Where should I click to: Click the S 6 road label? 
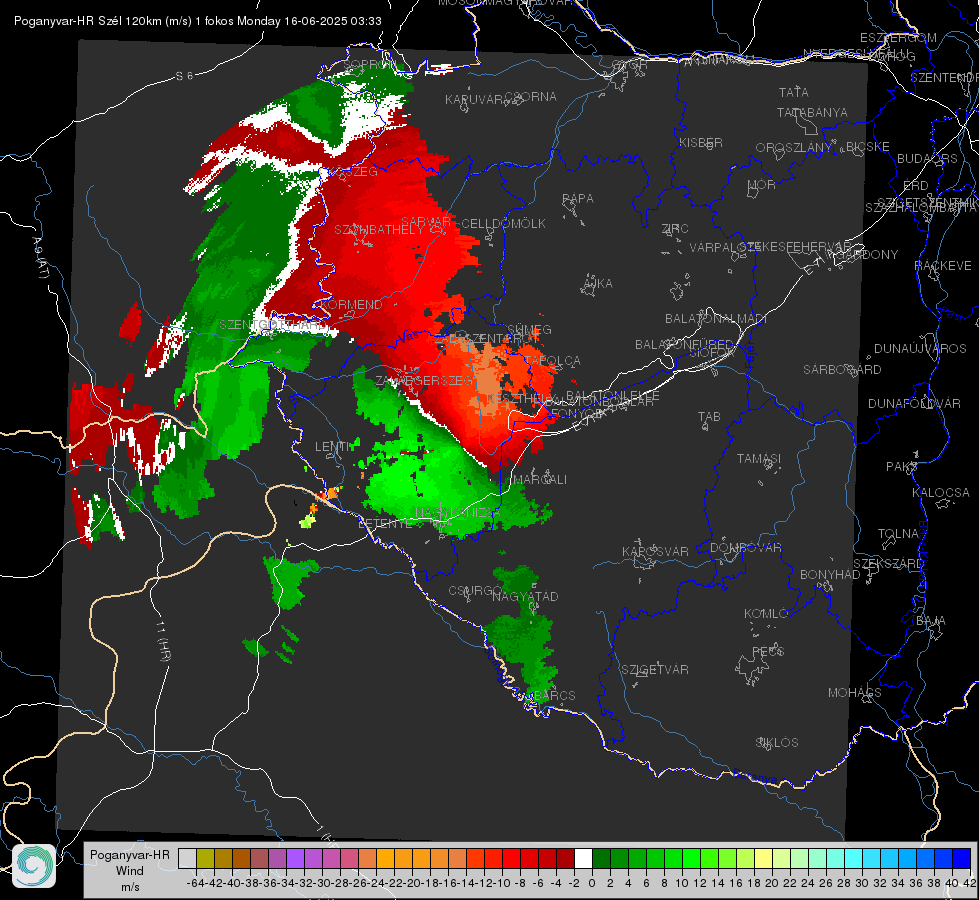pos(184,76)
